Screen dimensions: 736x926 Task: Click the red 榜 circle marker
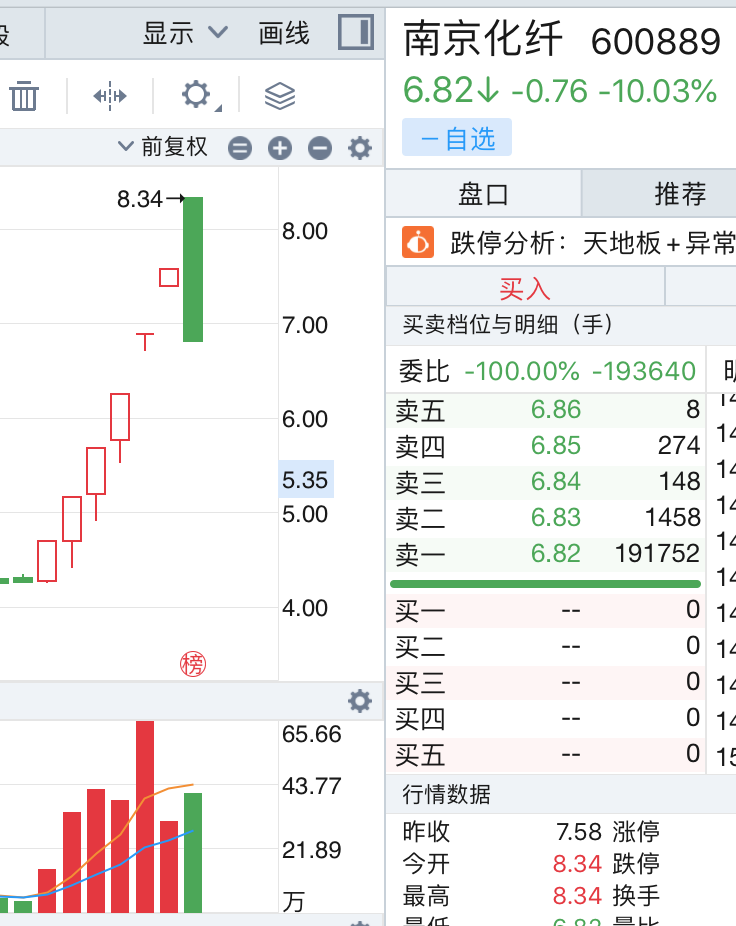click(192, 663)
